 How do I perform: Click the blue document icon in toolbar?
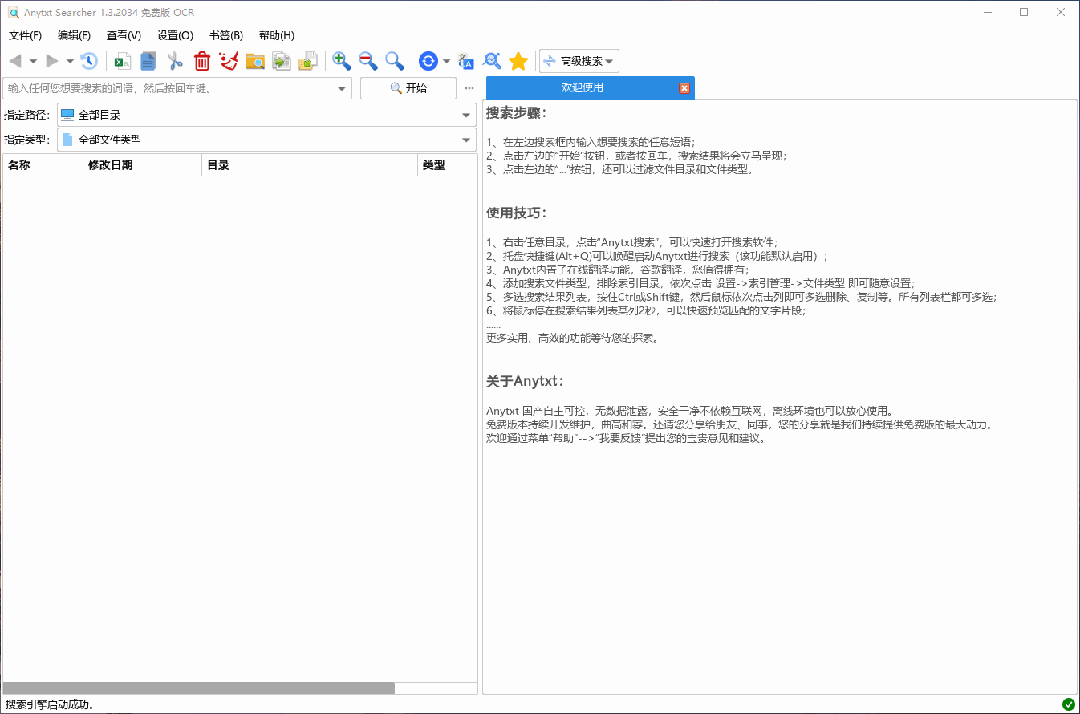pos(148,61)
